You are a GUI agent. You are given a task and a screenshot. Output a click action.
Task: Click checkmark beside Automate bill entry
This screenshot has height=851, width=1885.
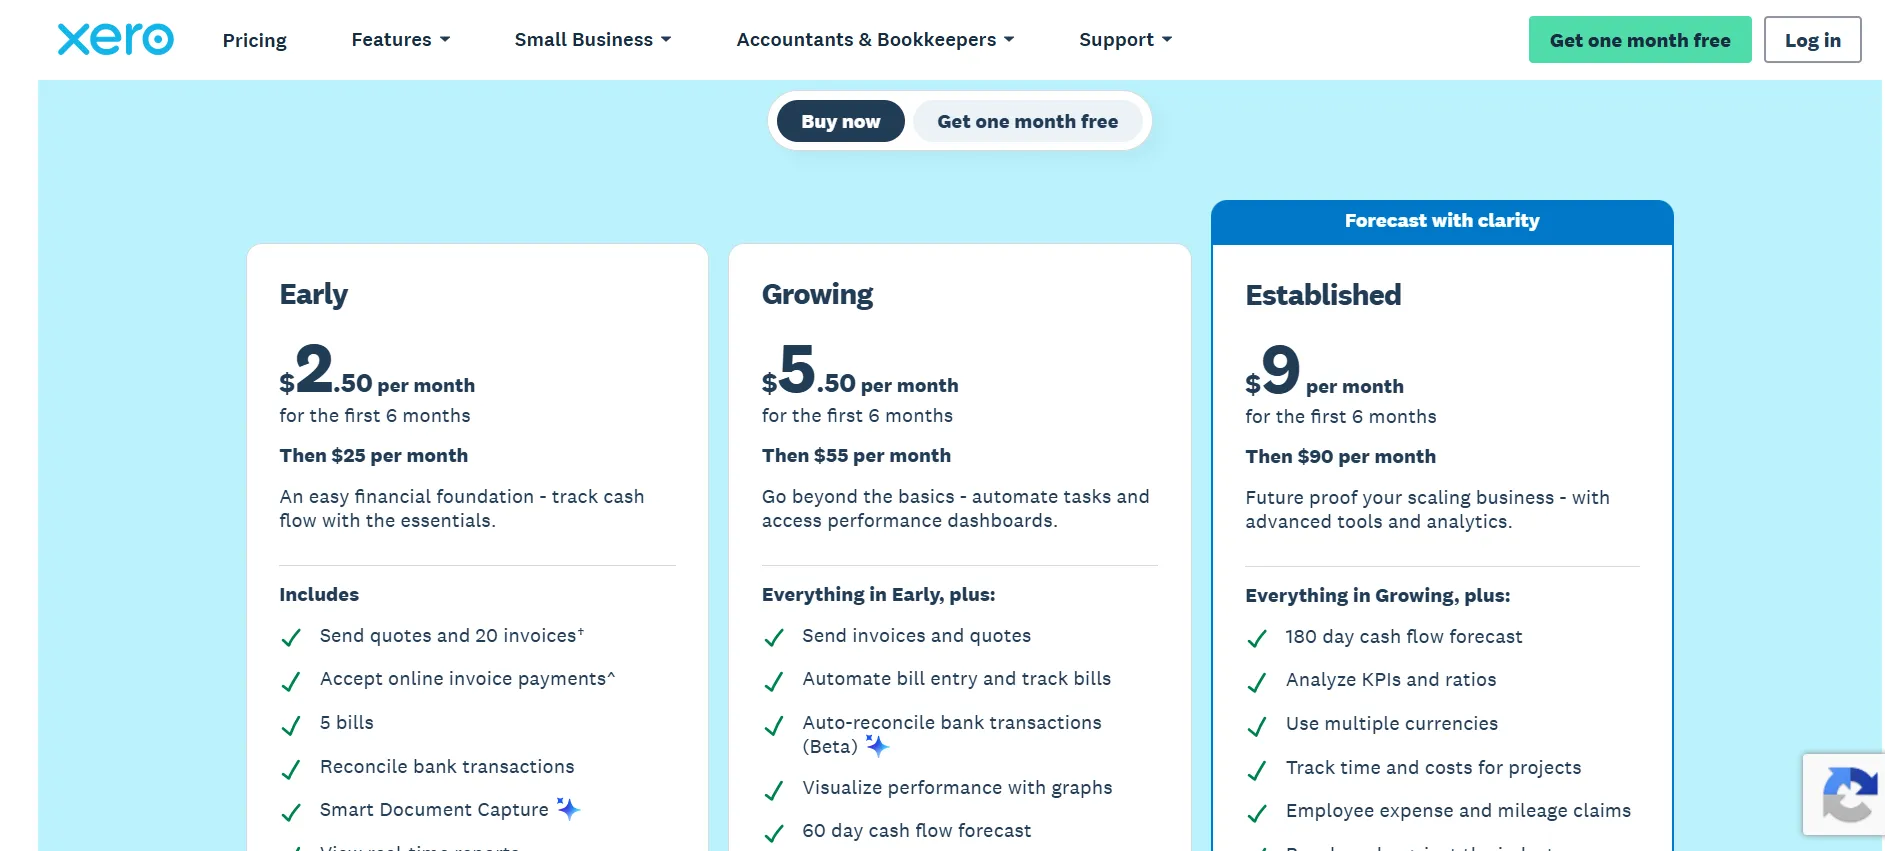pos(774,681)
